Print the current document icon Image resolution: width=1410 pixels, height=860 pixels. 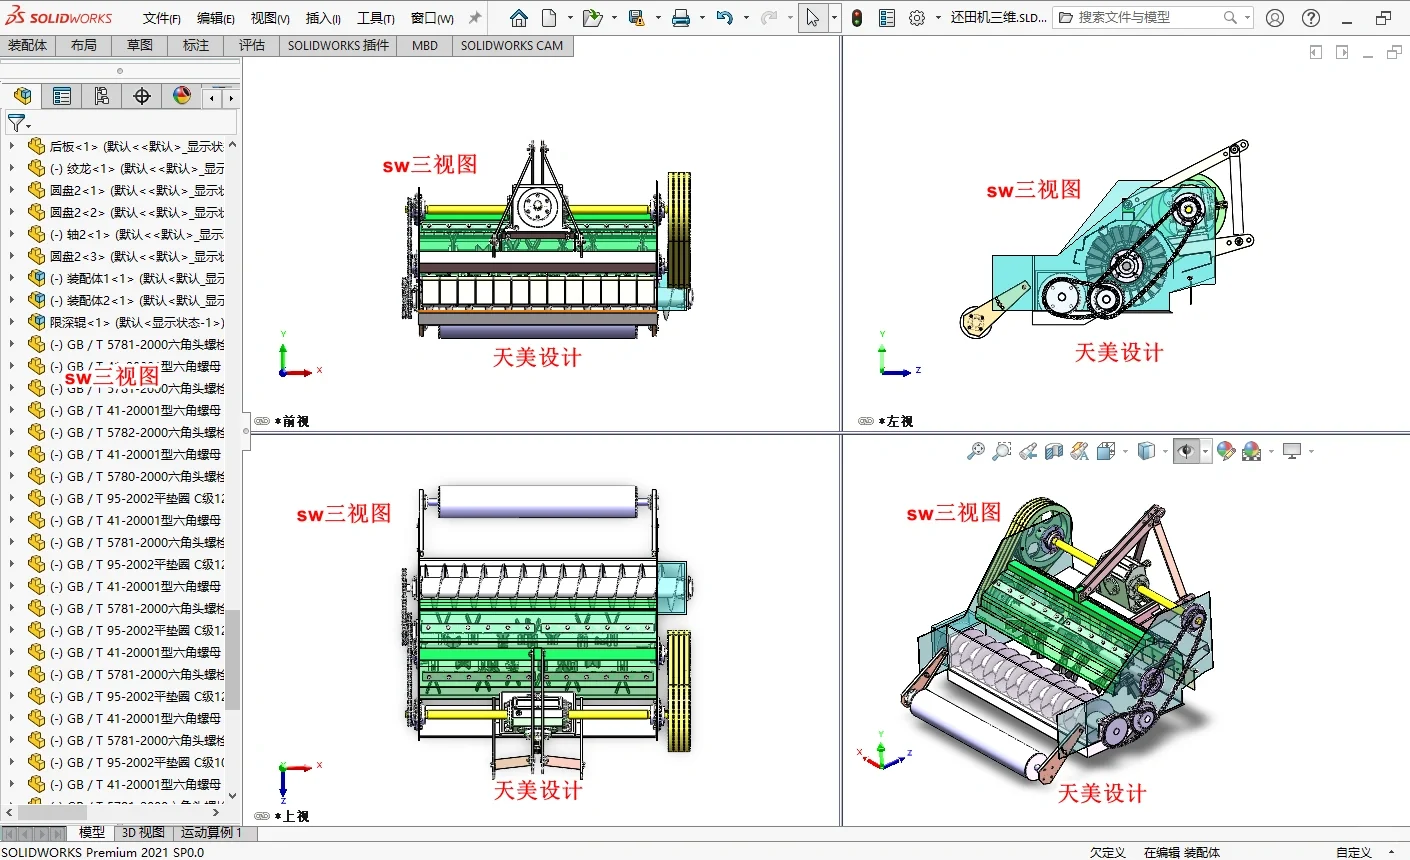pyautogui.click(x=681, y=18)
